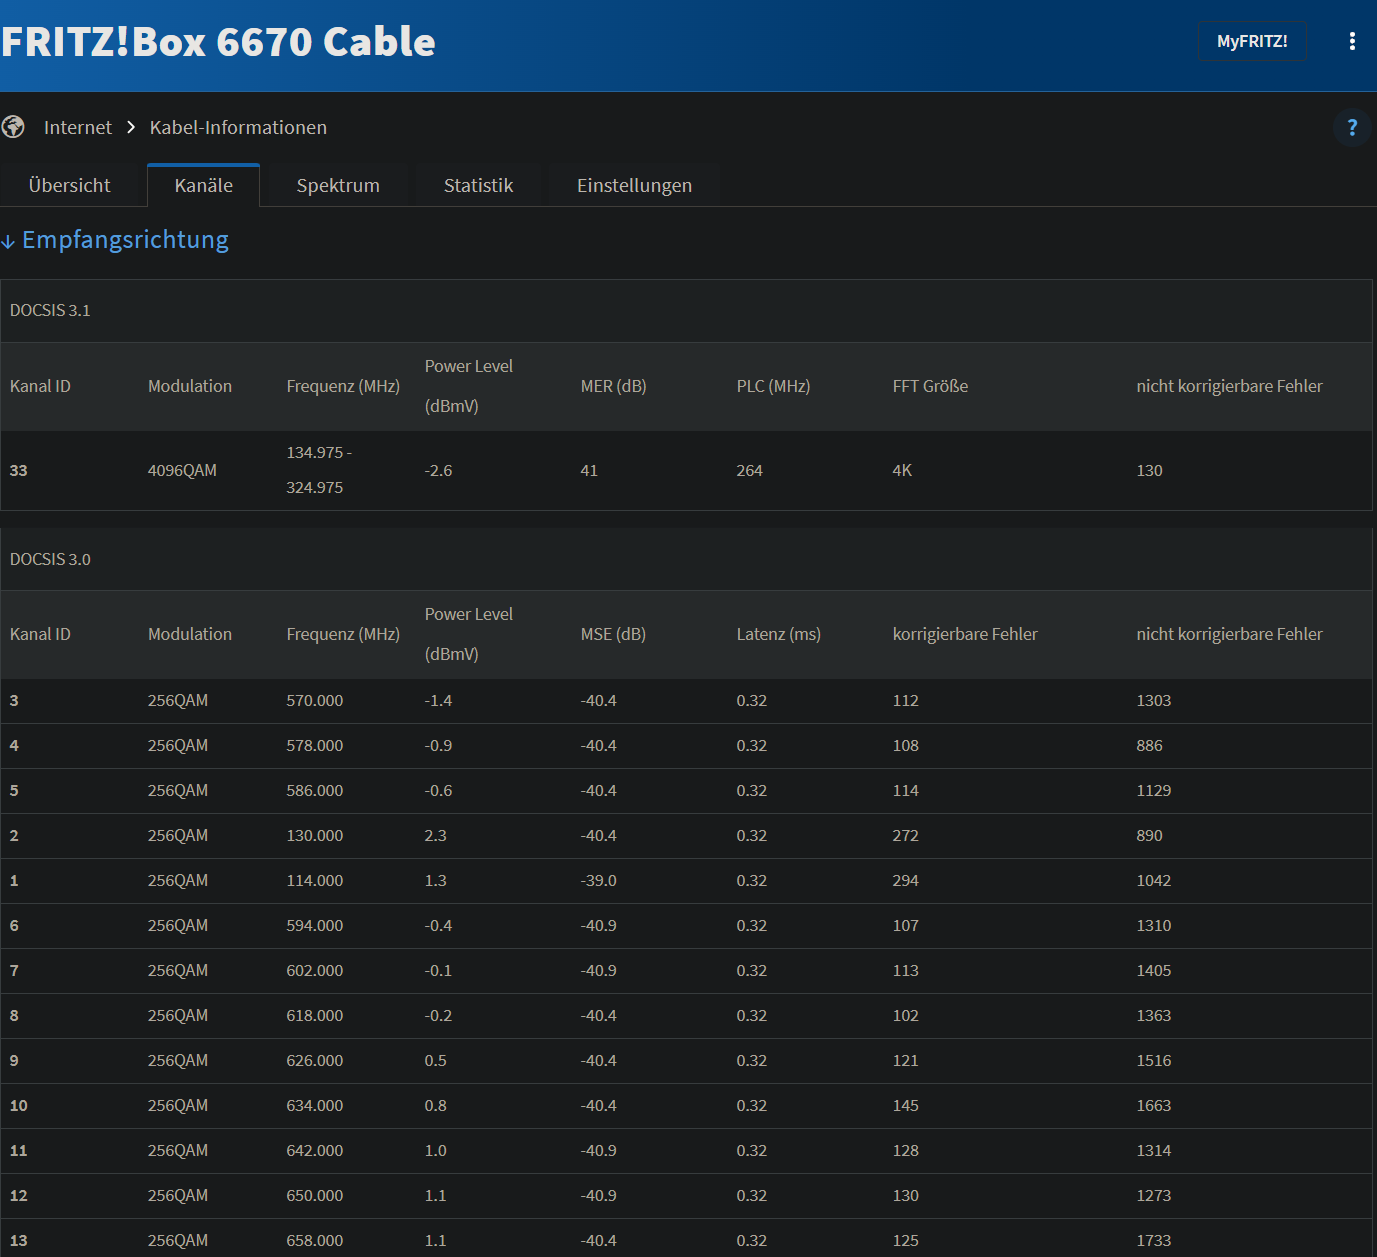Click the FRITZ!Box 6670 Cable title
The image size is (1377, 1257).
218,41
